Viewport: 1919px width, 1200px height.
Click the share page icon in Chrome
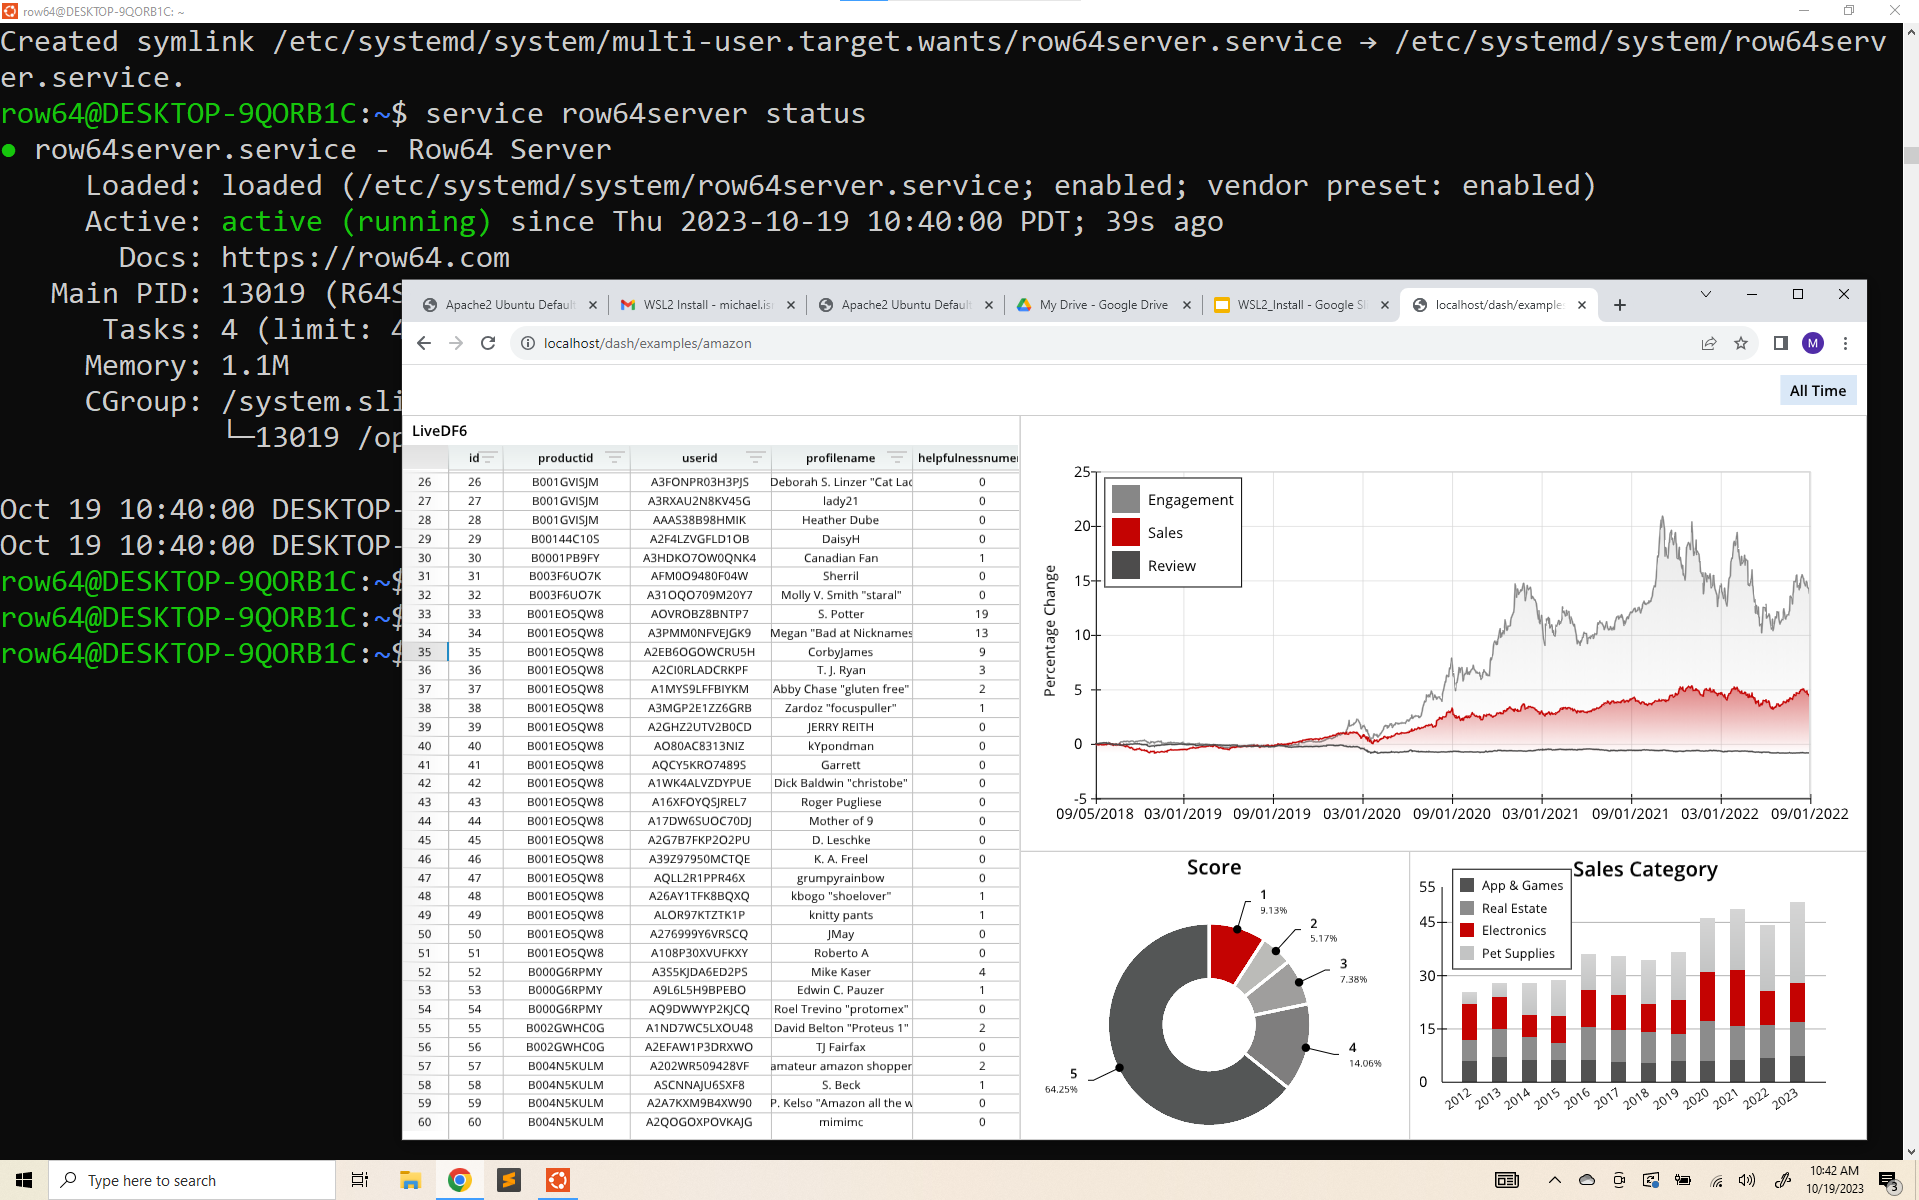tap(1709, 343)
